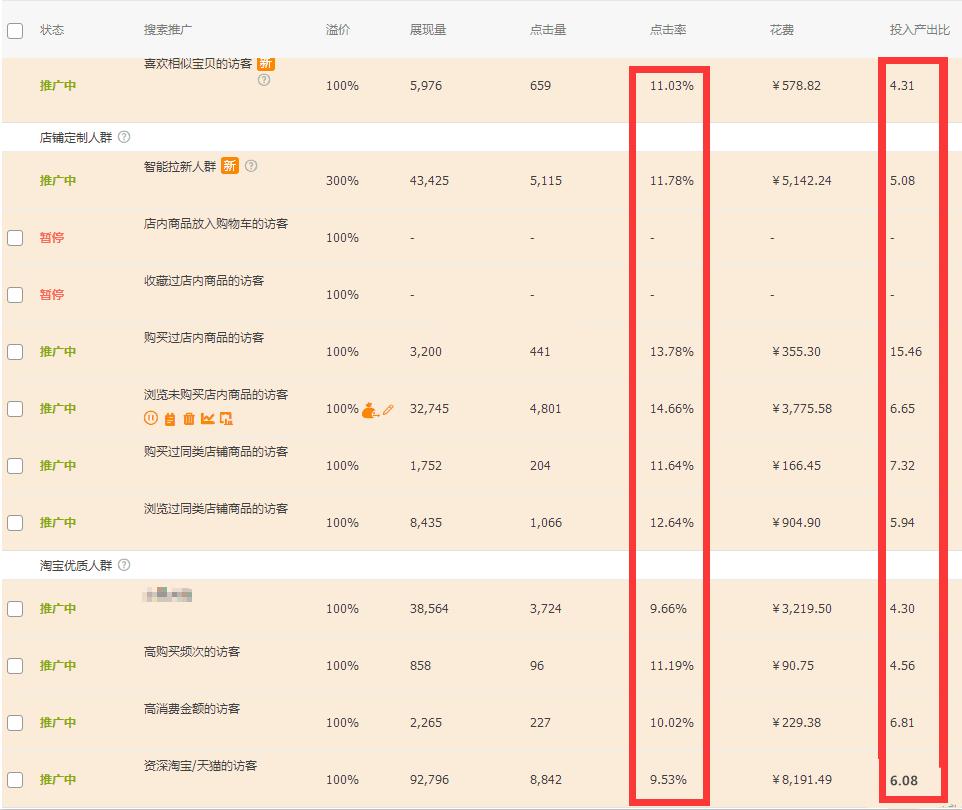Click the 新 badge beside 智能拉新人群
The image size is (962, 810).
coord(230,166)
